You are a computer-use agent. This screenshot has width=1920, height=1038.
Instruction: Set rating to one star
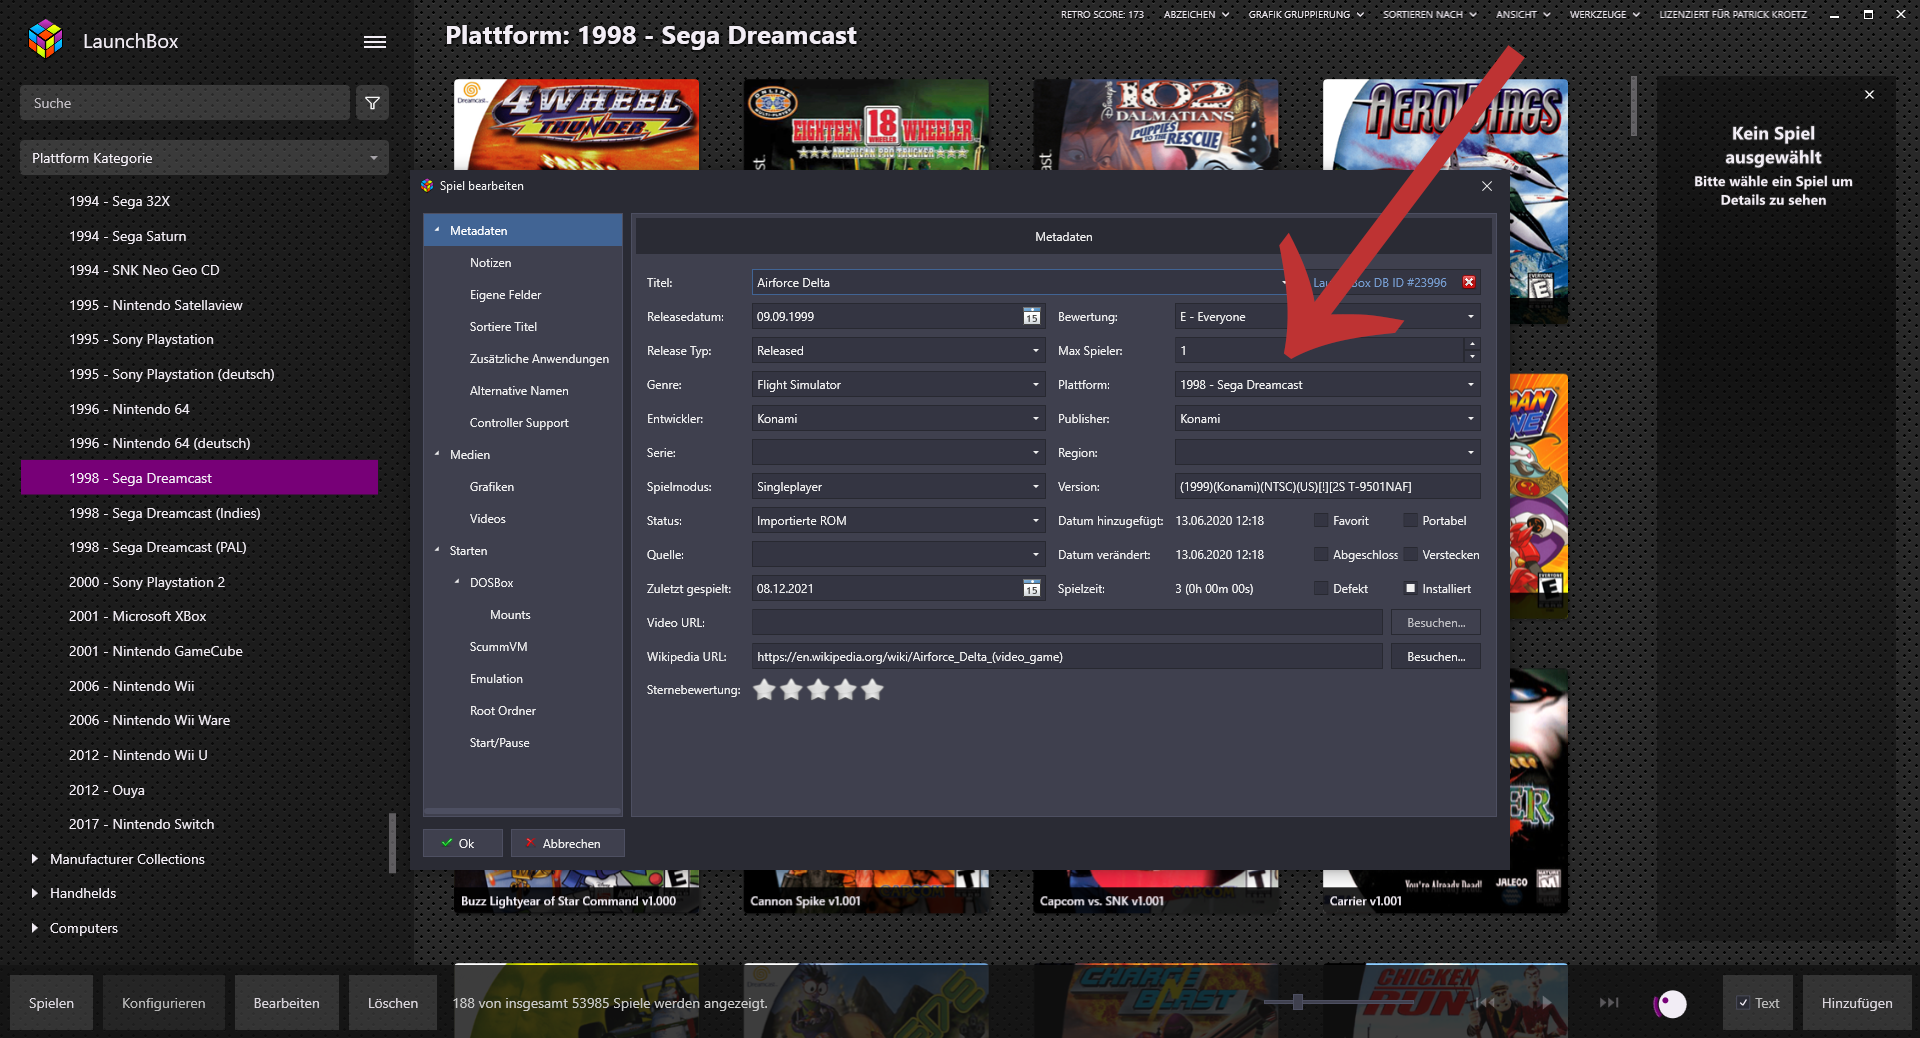[764, 690]
